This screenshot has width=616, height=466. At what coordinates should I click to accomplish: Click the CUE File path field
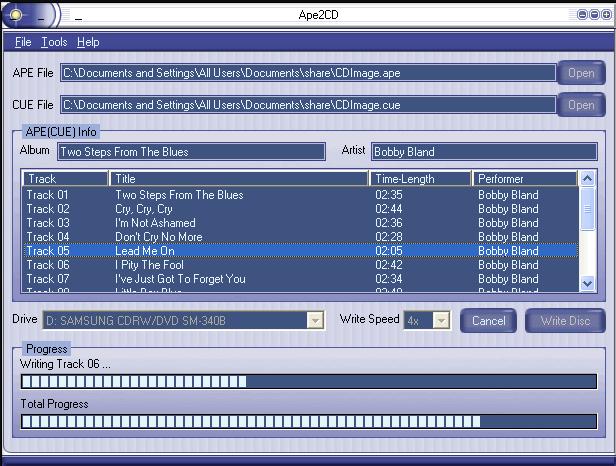(x=308, y=105)
